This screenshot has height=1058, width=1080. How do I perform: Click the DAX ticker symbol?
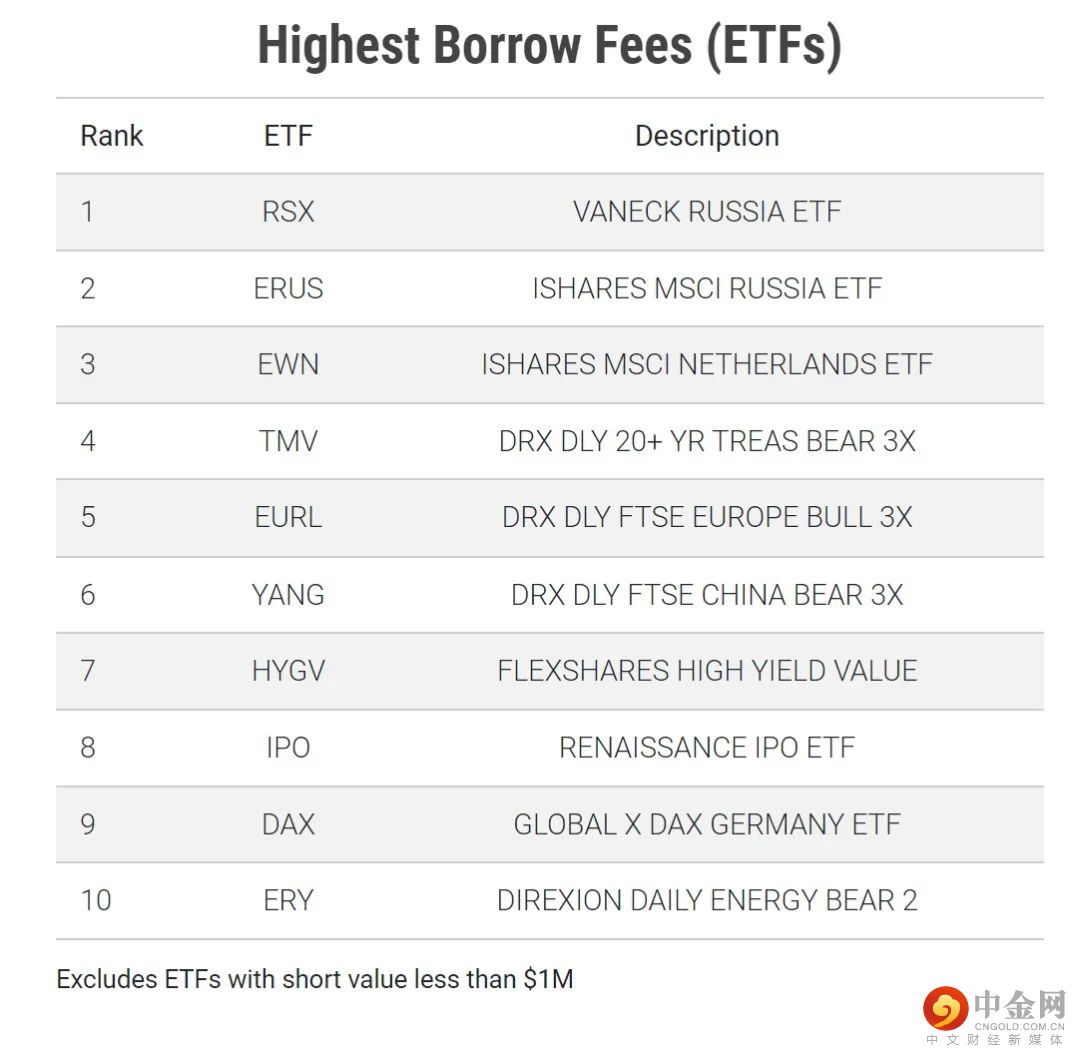click(288, 824)
